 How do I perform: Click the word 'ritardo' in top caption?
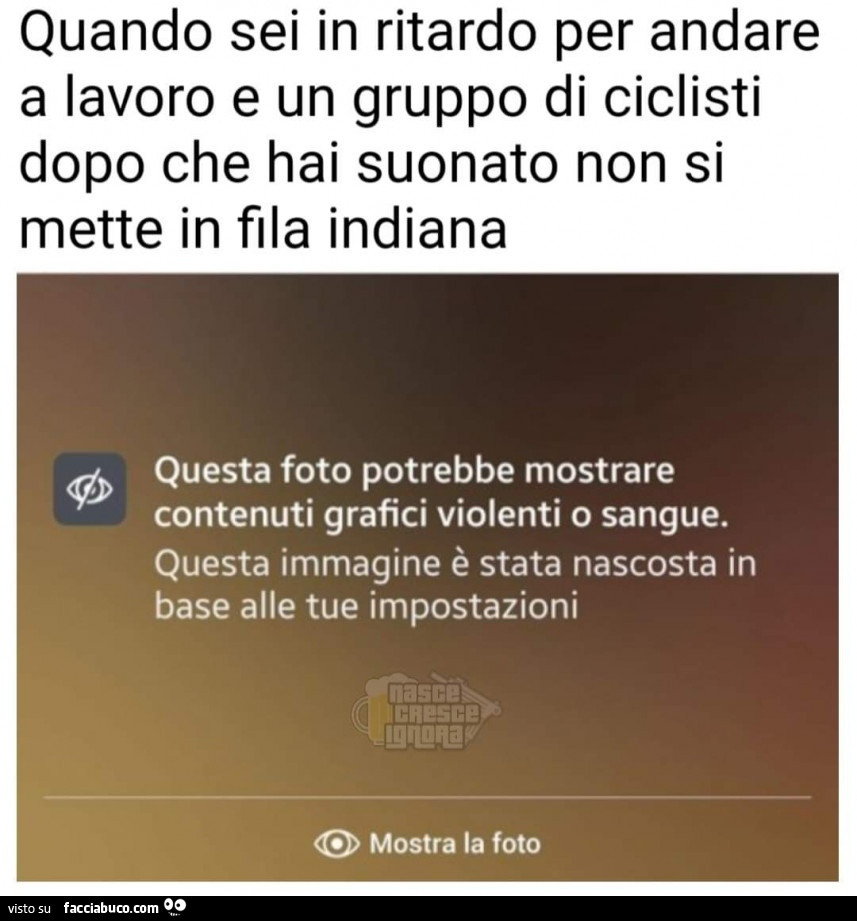pyautogui.click(x=455, y=33)
